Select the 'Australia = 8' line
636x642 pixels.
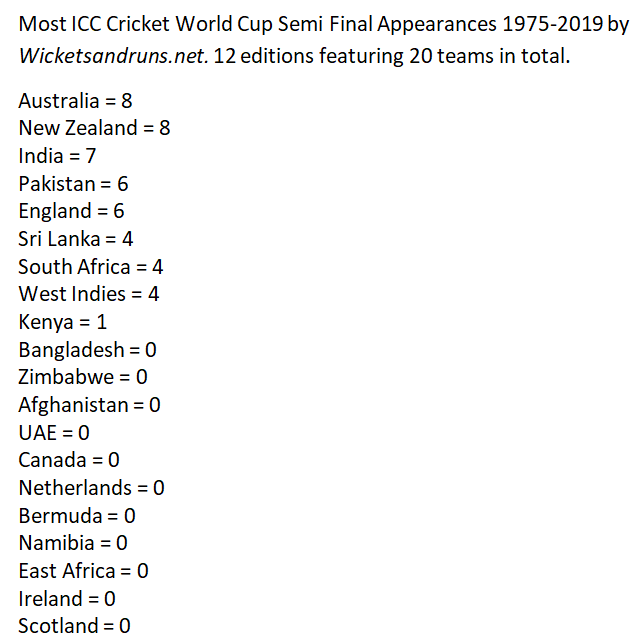75,101
